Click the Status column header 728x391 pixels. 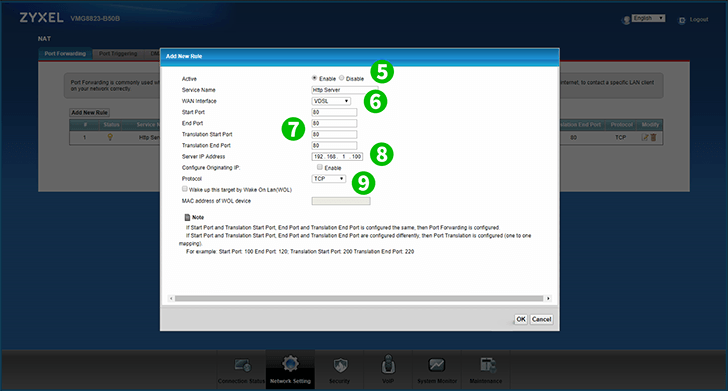click(111, 124)
